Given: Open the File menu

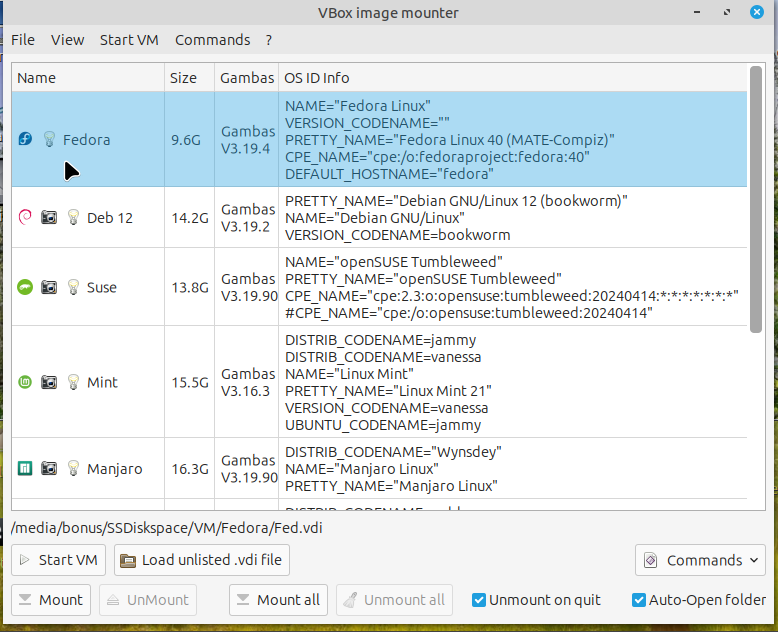Looking at the screenshot, I should [x=22, y=40].
